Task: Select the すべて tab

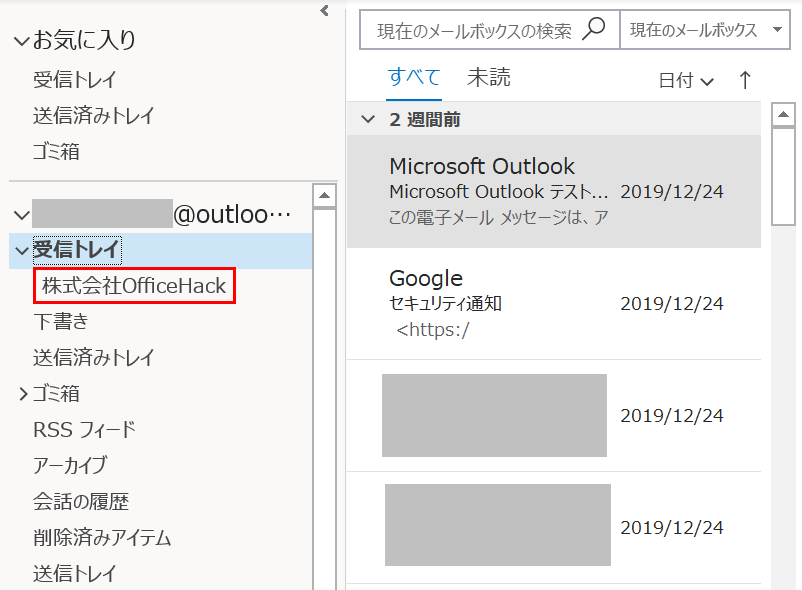Action: pos(414,78)
